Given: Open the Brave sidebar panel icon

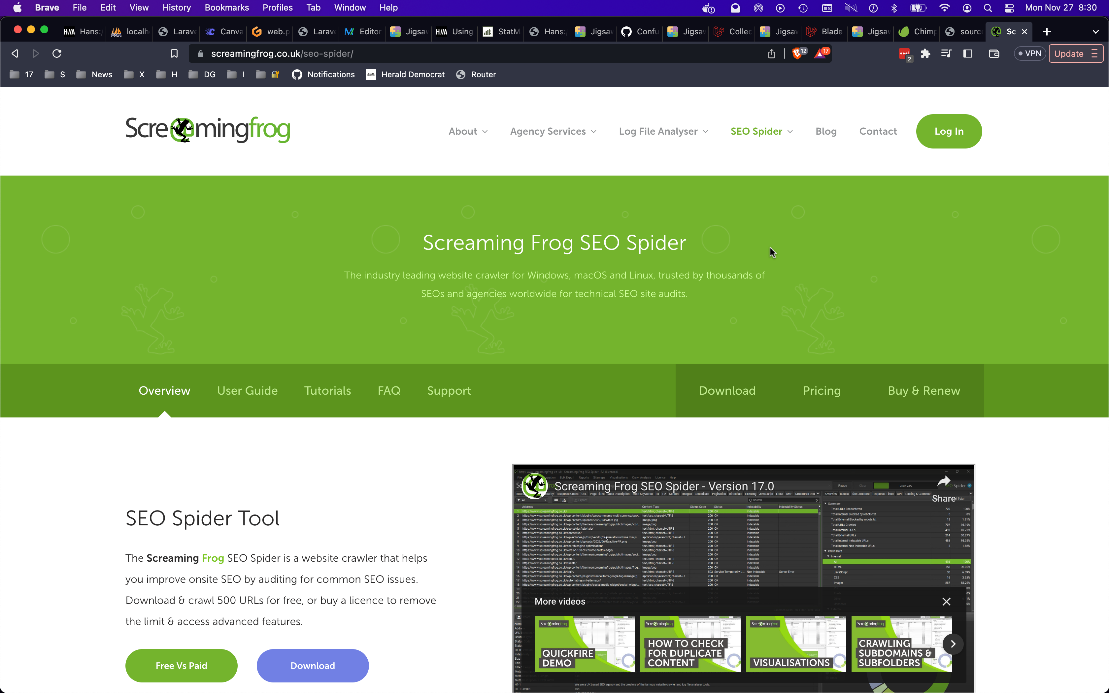Looking at the screenshot, I should [x=966, y=53].
